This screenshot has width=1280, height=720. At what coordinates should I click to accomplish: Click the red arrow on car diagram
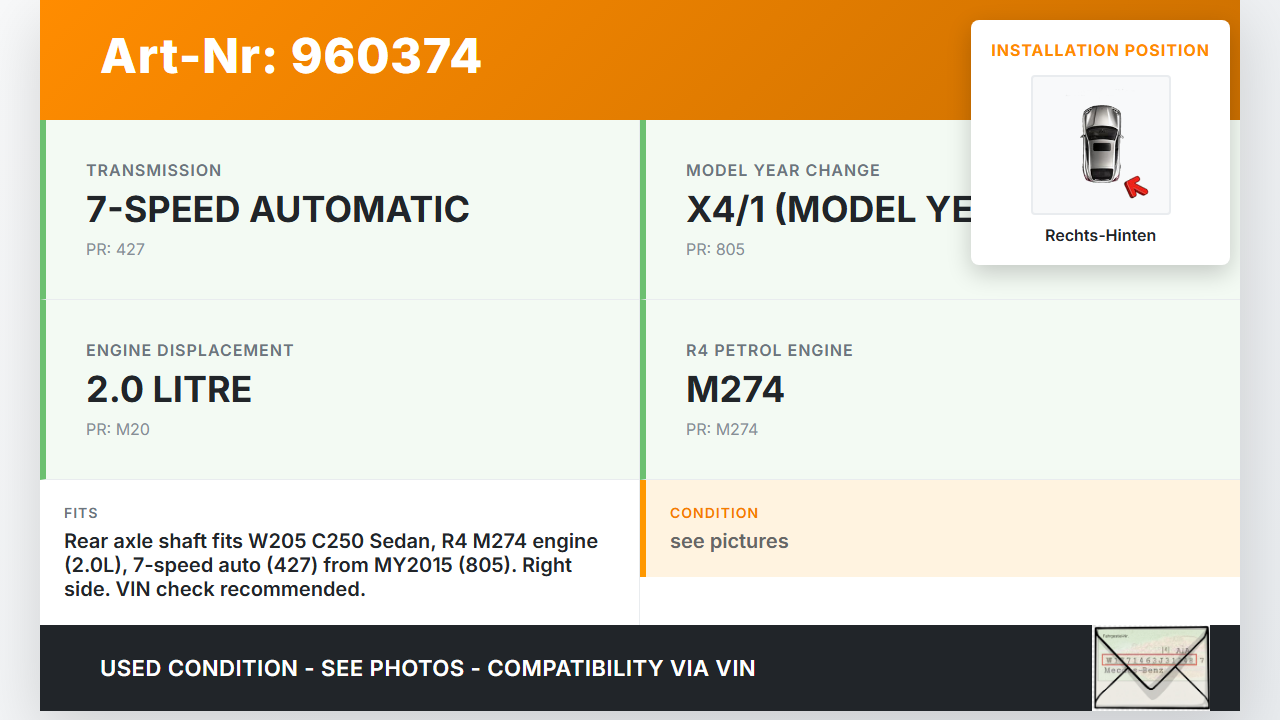tap(1135, 185)
